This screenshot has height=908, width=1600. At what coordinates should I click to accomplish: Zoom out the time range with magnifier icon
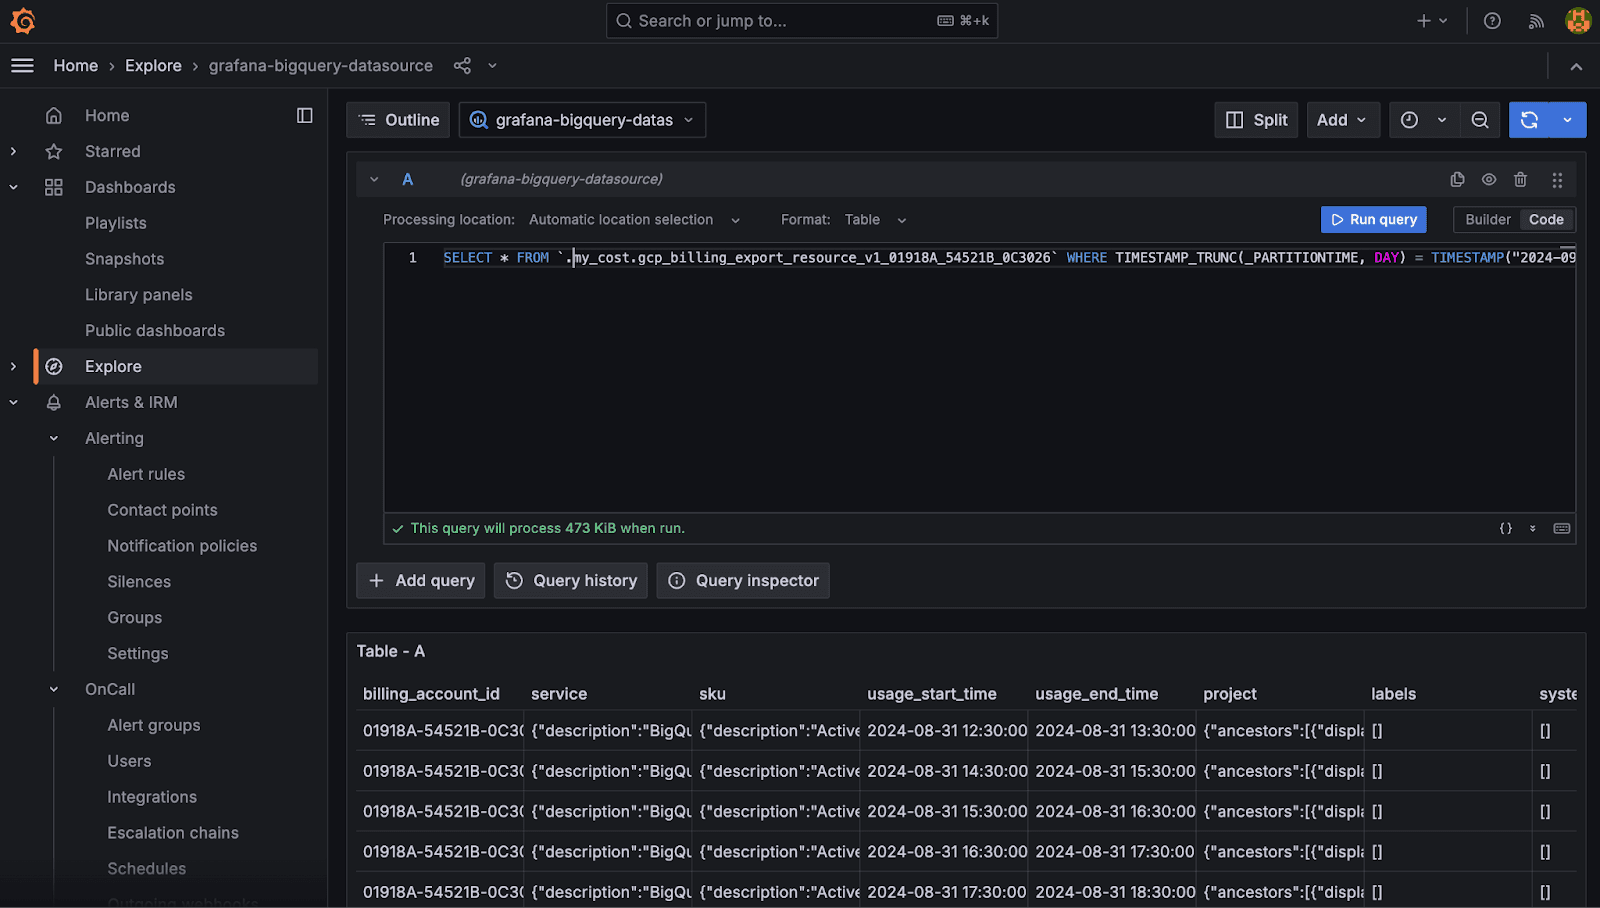click(x=1479, y=119)
